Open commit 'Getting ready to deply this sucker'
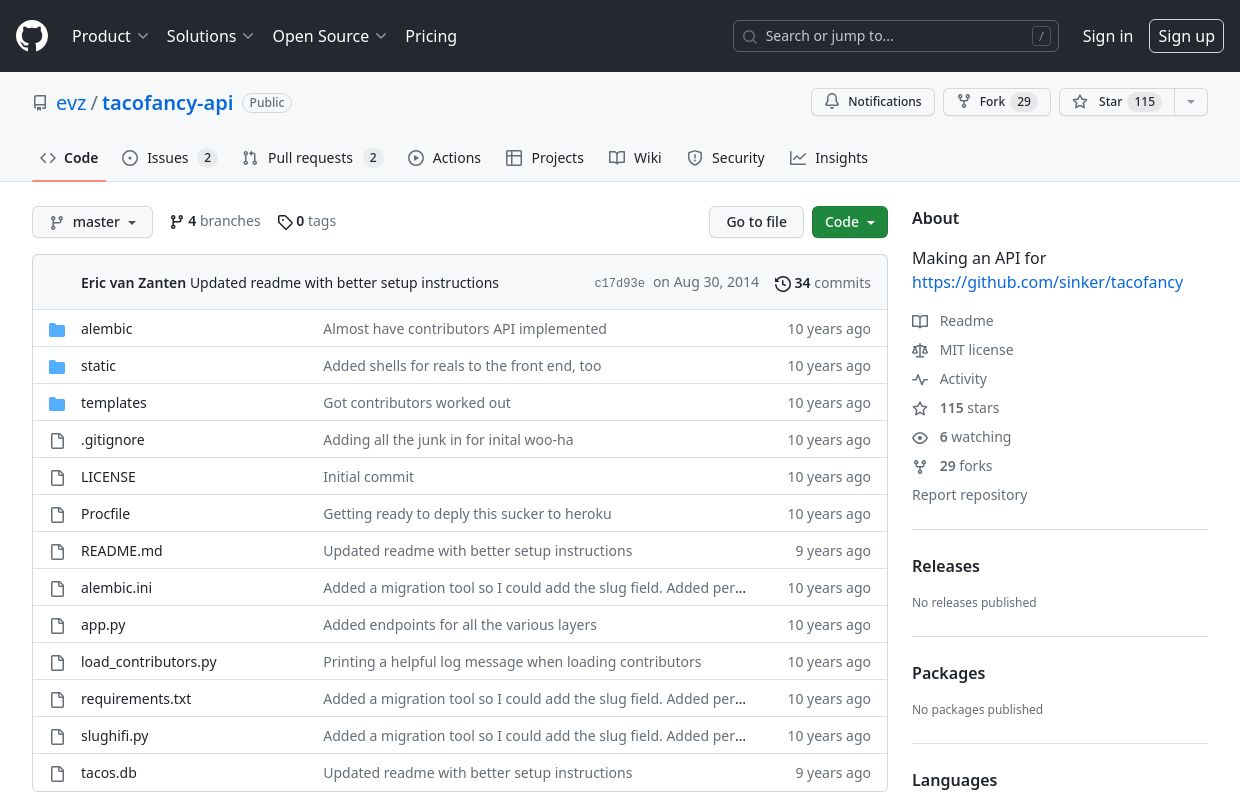Image resolution: width=1240 pixels, height=800 pixels. 467,514
